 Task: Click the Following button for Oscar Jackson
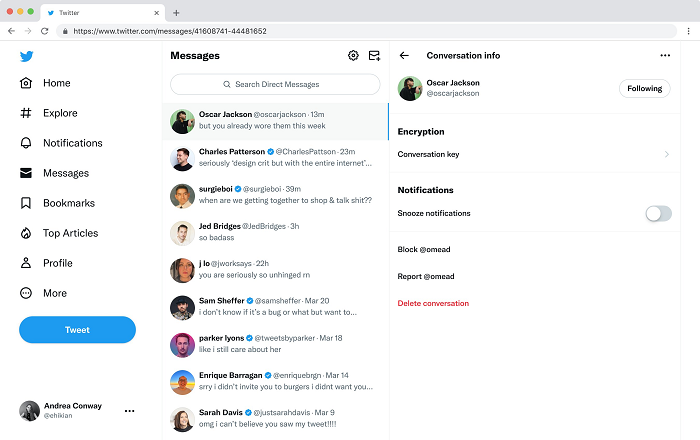[x=644, y=88]
